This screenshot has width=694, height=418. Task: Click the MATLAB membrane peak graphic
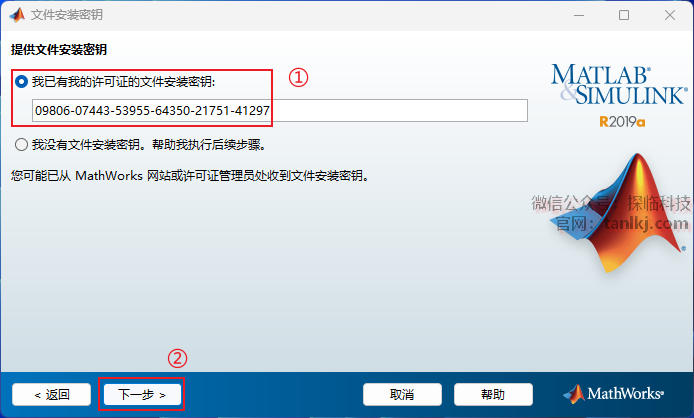(620, 213)
